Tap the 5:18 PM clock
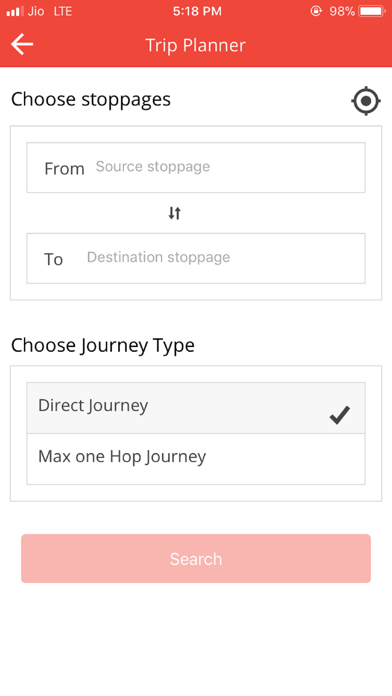Viewport: 392px width, 696px height. [197, 12]
